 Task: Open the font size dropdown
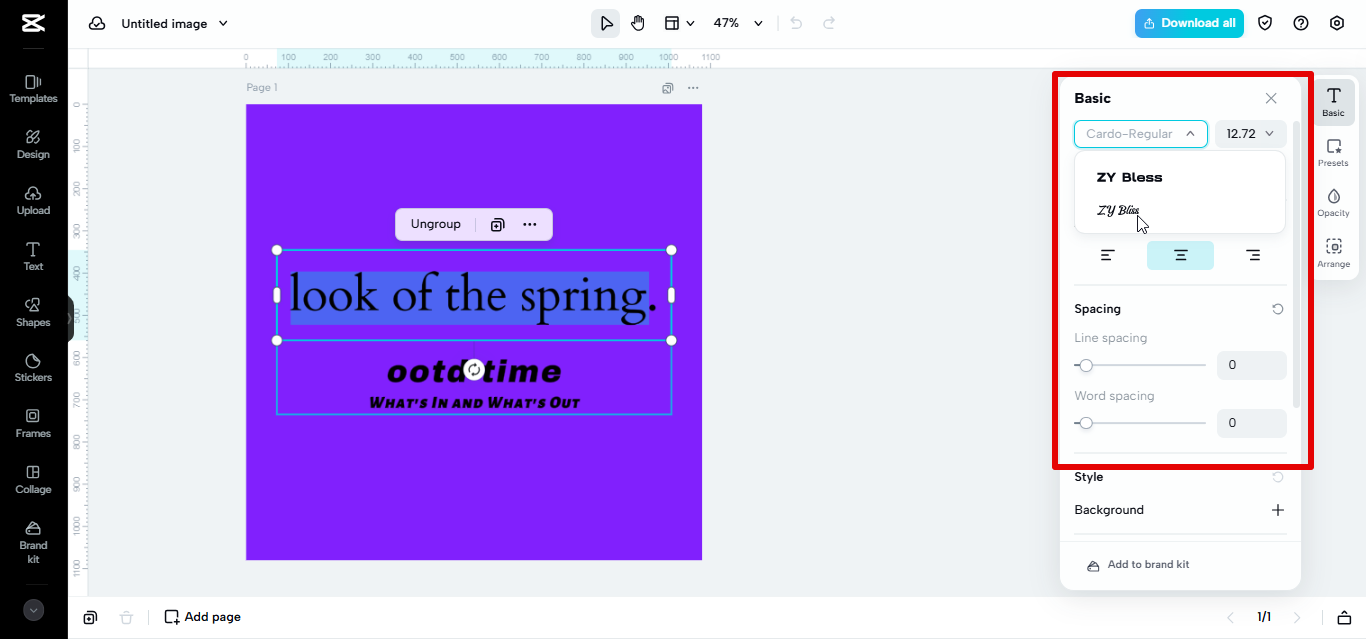click(x=1250, y=133)
